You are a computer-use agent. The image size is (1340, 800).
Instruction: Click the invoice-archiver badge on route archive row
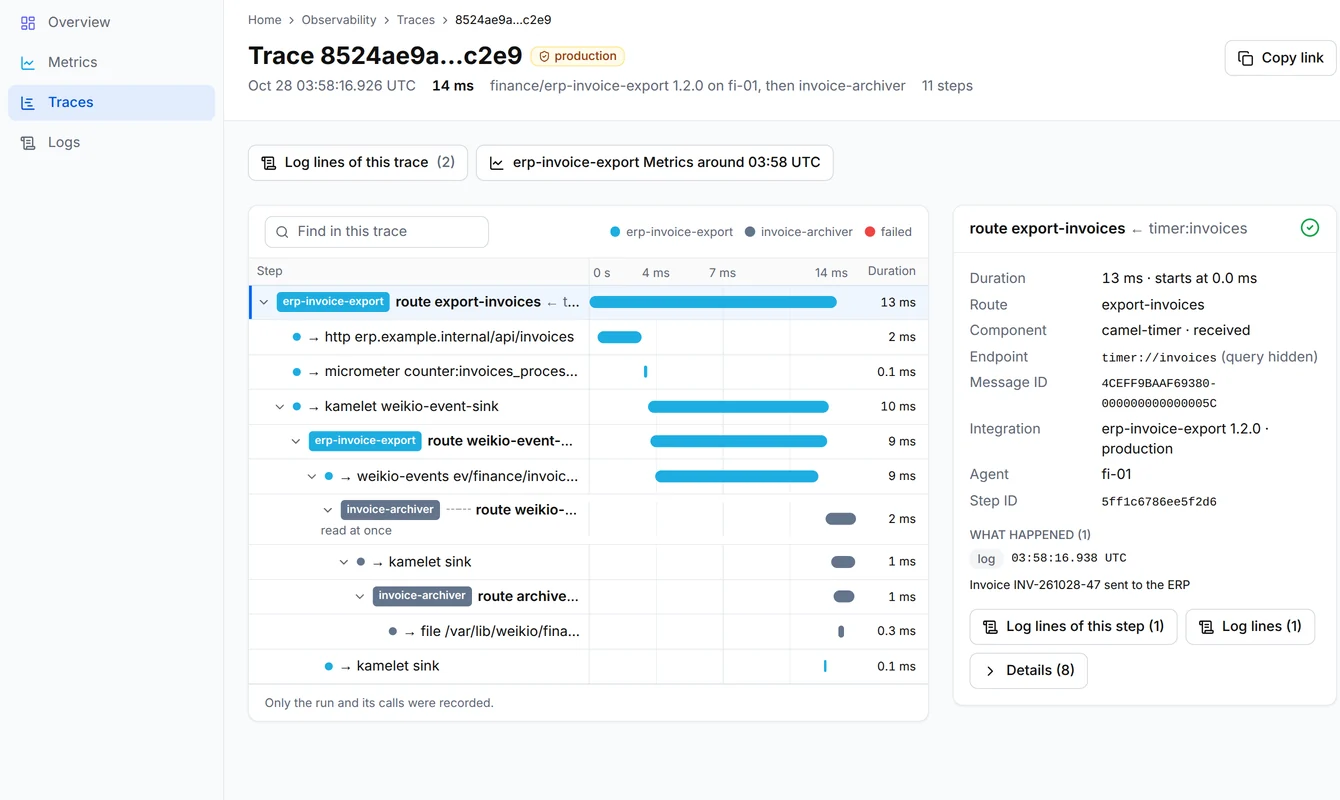click(421, 596)
